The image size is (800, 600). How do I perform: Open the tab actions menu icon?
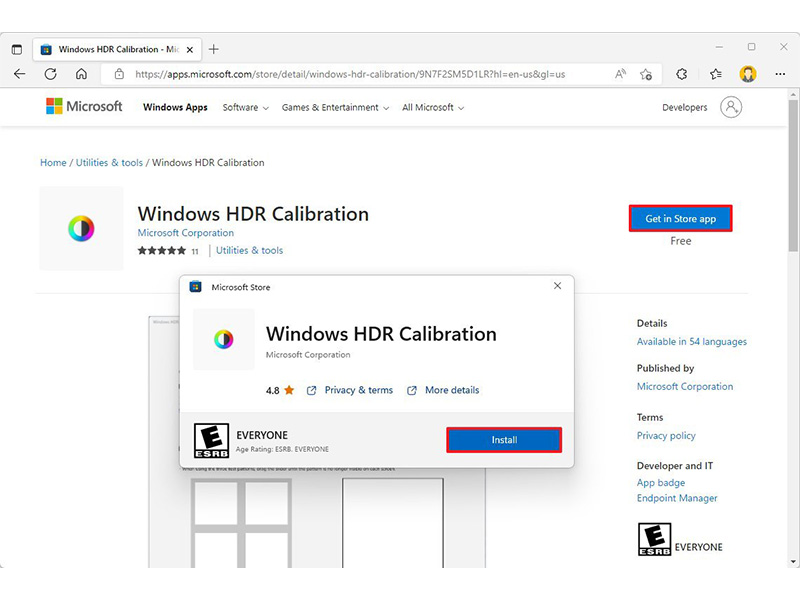17,49
